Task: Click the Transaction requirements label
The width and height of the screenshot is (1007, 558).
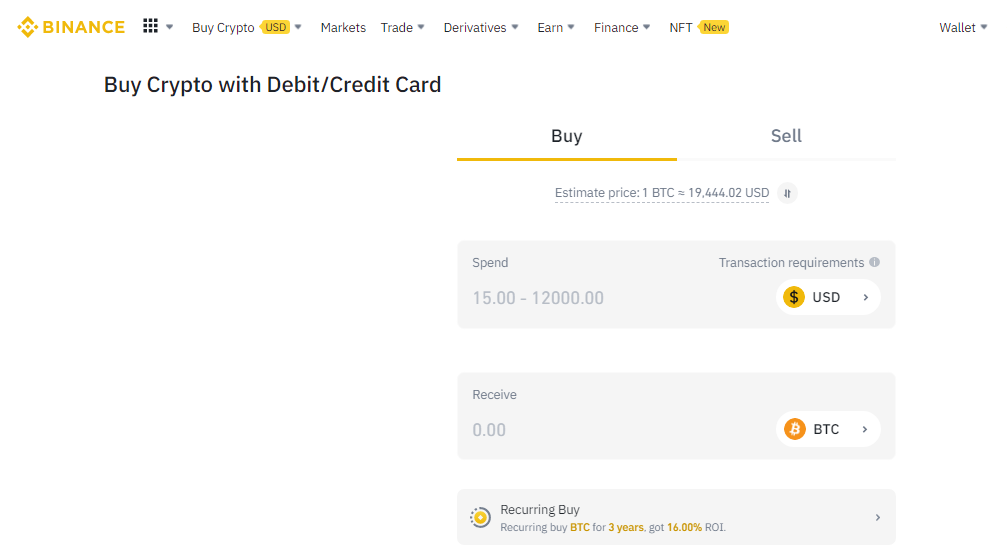Action: click(x=791, y=263)
